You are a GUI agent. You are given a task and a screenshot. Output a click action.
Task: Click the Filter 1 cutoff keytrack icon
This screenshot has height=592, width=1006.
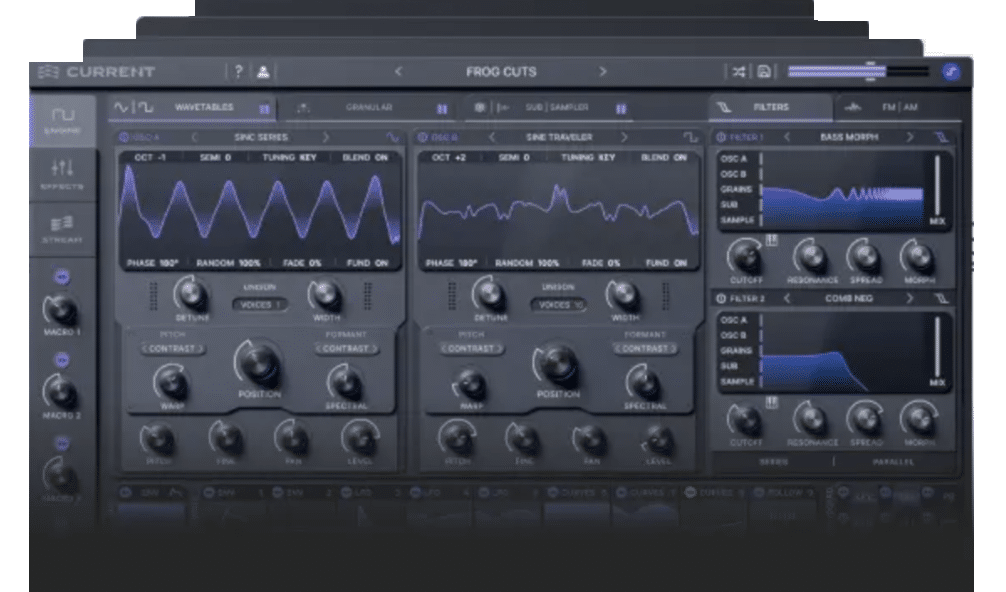point(771,241)
